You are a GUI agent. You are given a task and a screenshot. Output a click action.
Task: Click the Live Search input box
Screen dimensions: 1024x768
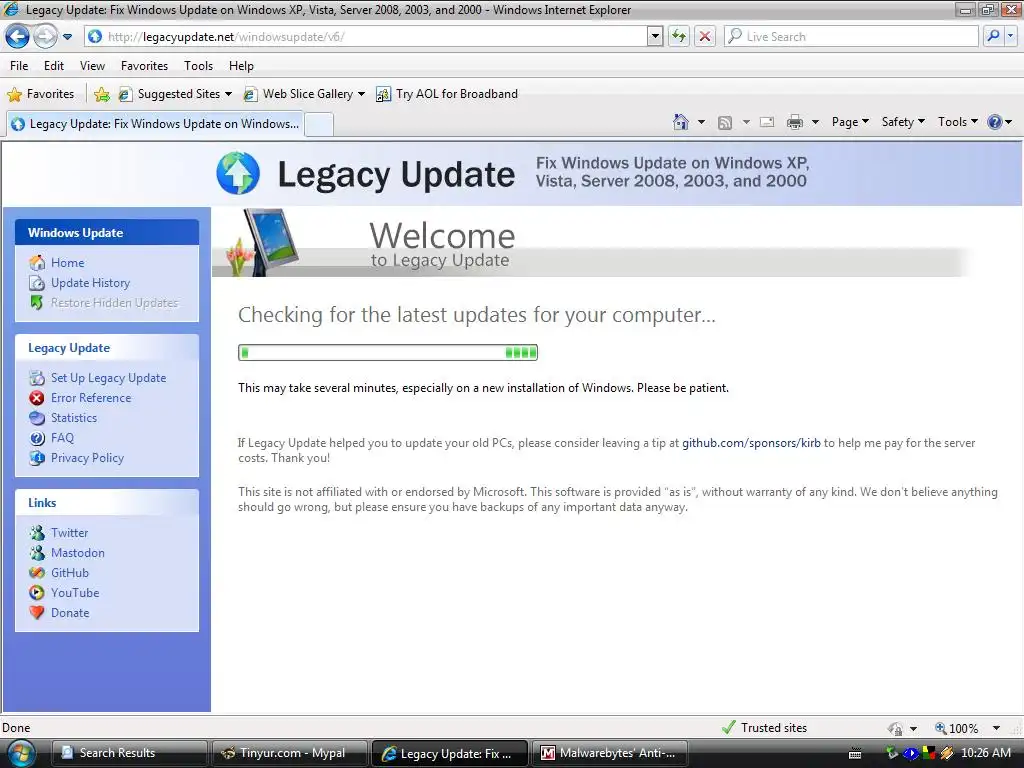point(852,37)
